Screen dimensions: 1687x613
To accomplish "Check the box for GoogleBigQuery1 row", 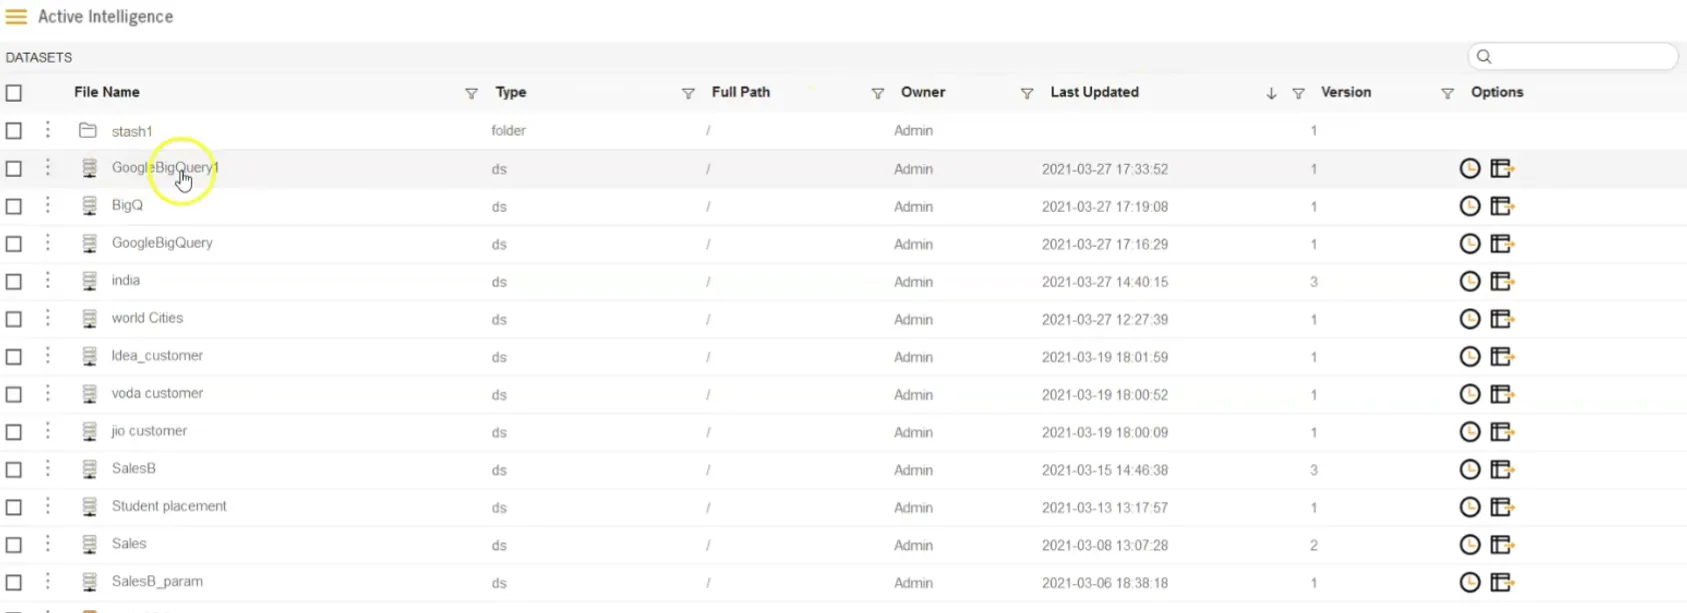I will [14, 169].
